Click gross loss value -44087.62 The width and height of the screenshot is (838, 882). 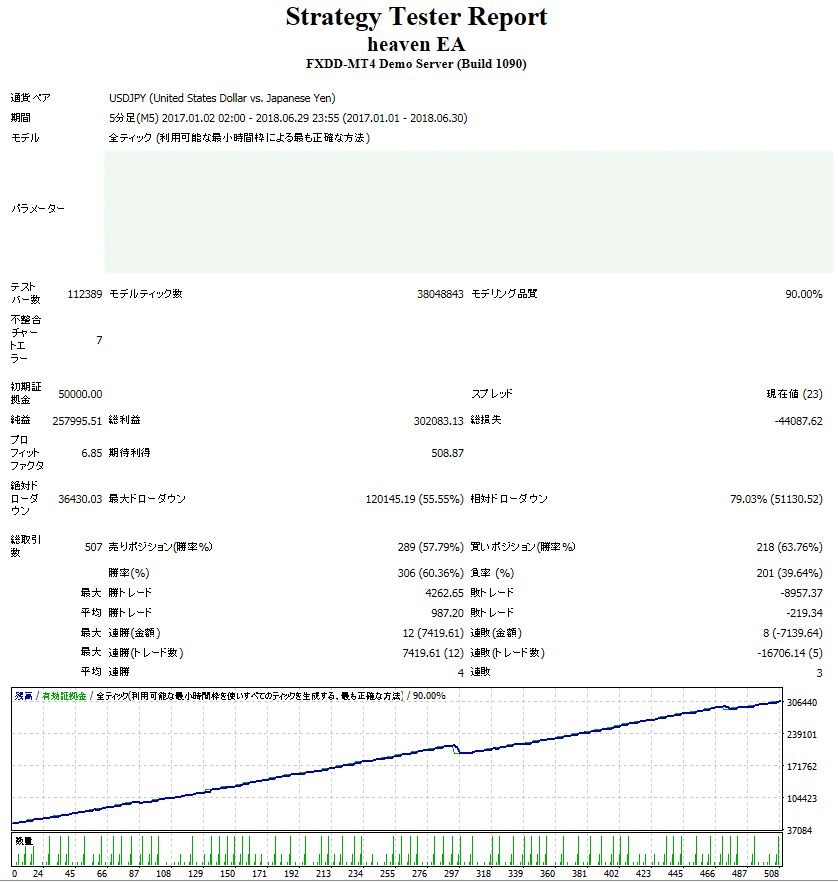pos(799,421)
